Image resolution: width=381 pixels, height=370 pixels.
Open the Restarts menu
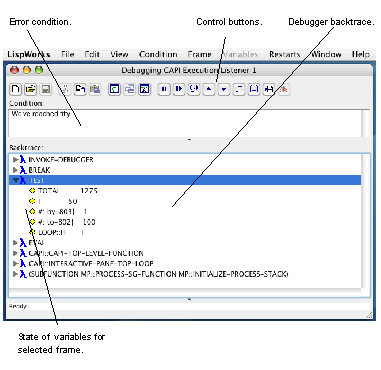[285, 54]
